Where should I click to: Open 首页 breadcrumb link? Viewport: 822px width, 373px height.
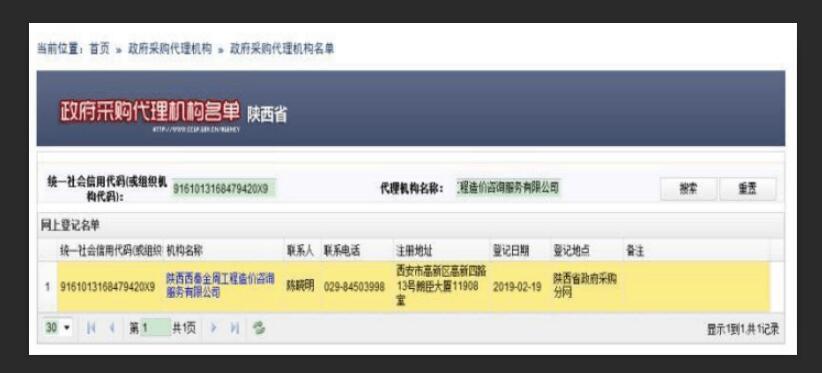[x=100, y=49]
